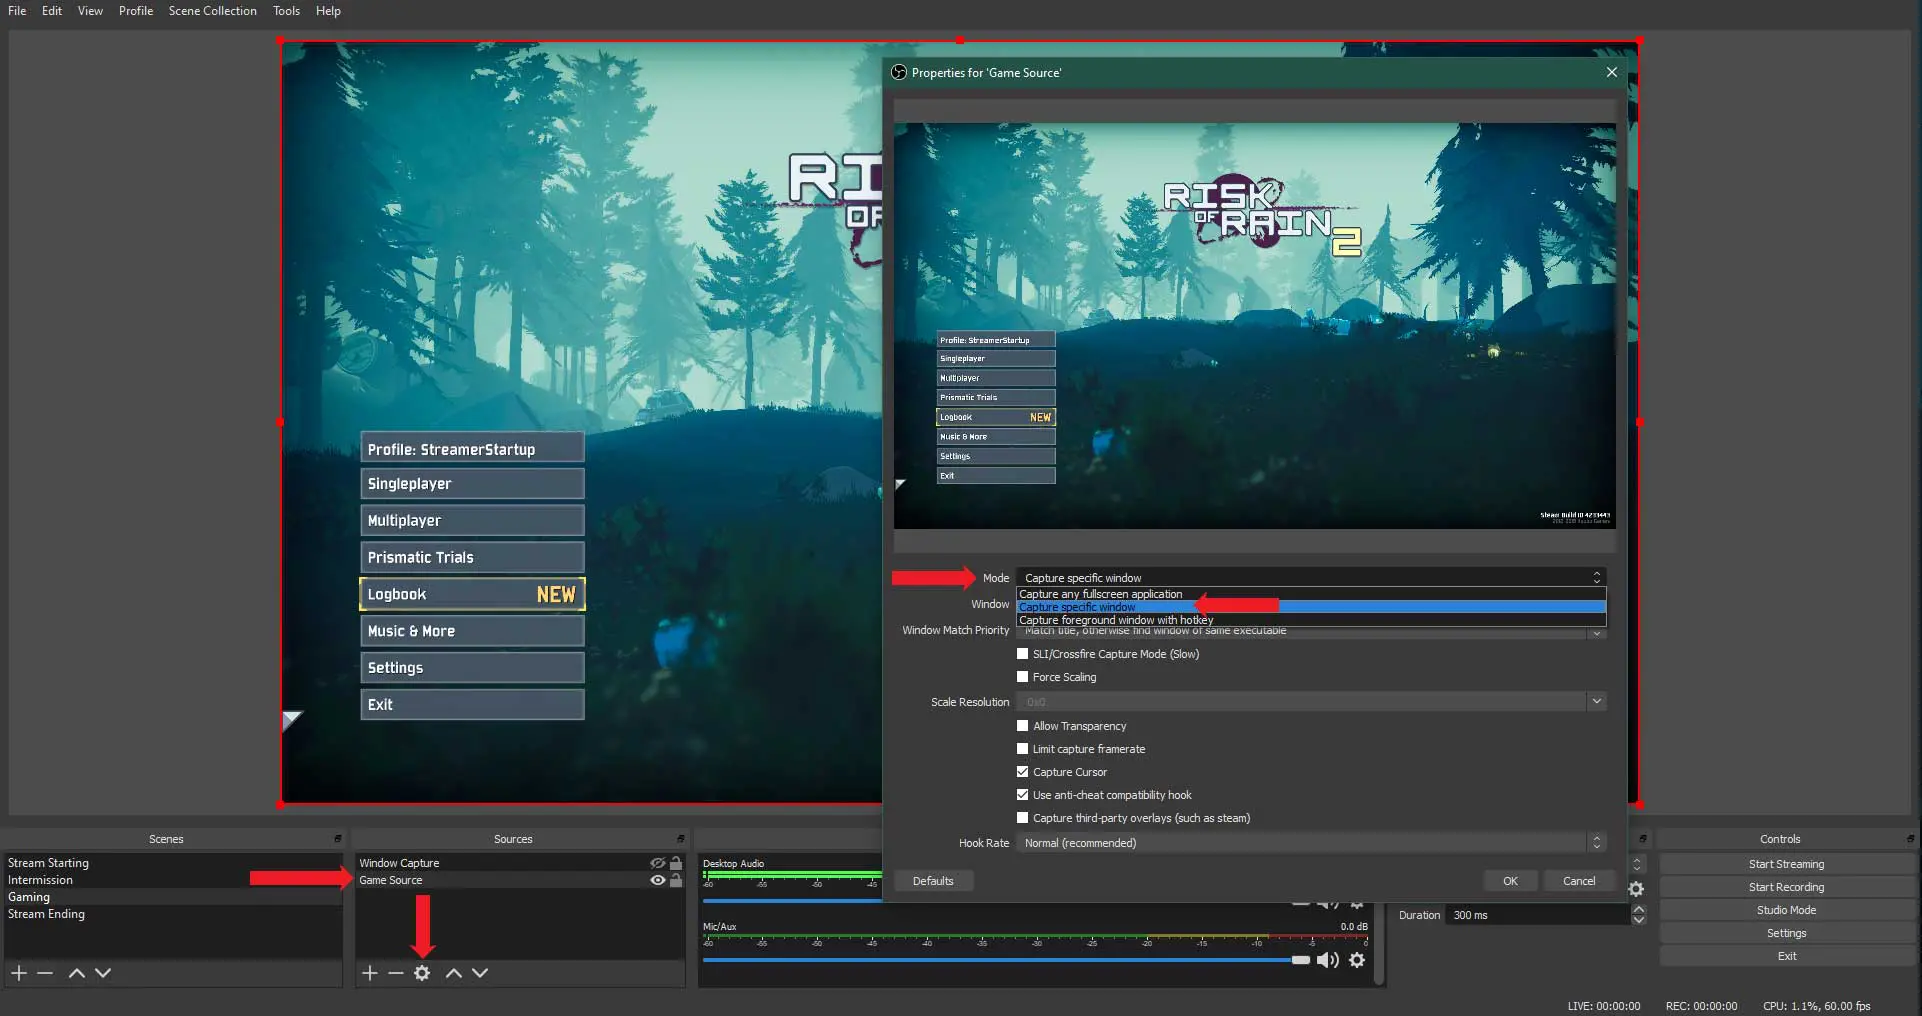Viewport: 1922px width, 1016px height.
Task: Open the Profile menu
Action: [x=136, y=11]
